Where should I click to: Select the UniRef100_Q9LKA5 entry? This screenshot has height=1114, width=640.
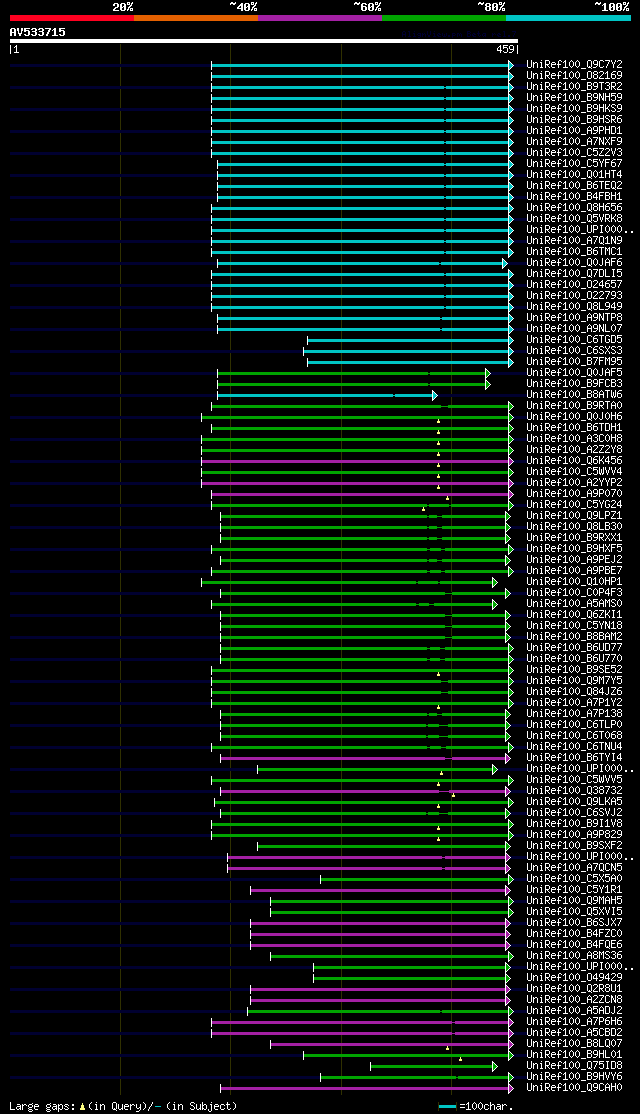point(575,802)
